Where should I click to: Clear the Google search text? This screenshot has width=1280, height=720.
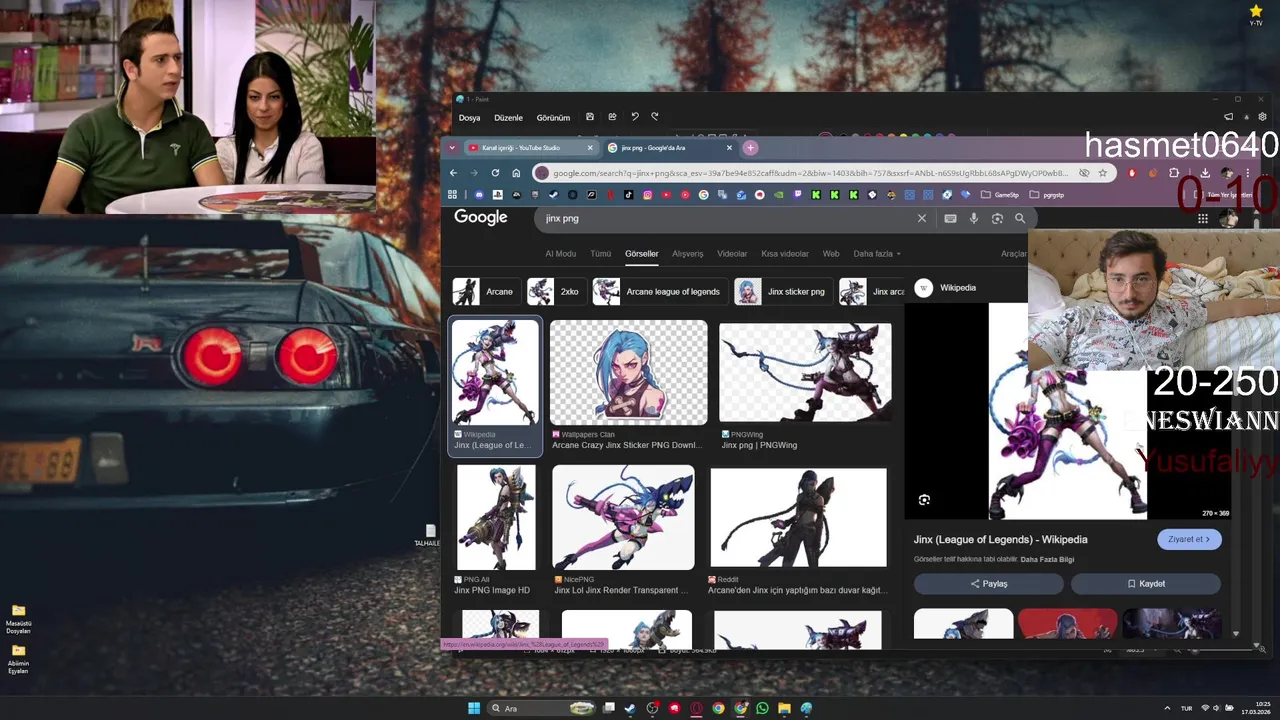click(922, 218)
